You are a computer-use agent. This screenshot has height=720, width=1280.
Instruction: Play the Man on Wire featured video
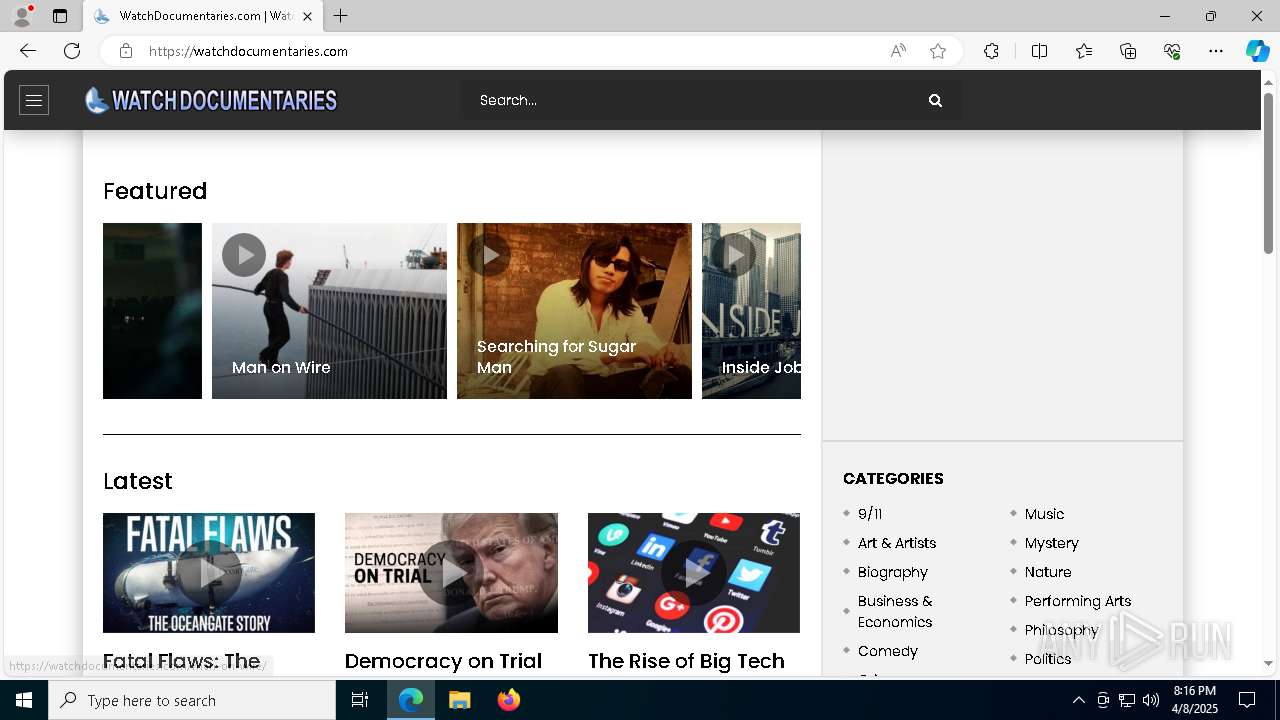244,255
